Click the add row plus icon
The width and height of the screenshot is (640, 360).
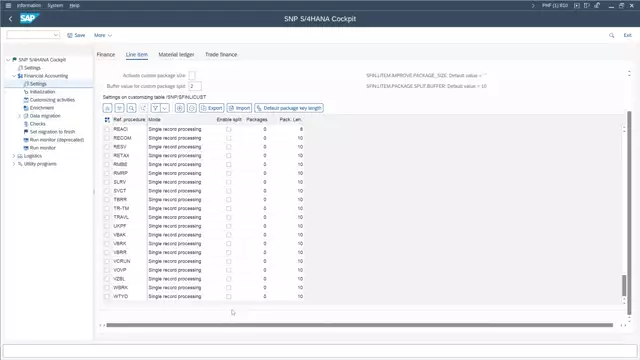click(180, 108)
